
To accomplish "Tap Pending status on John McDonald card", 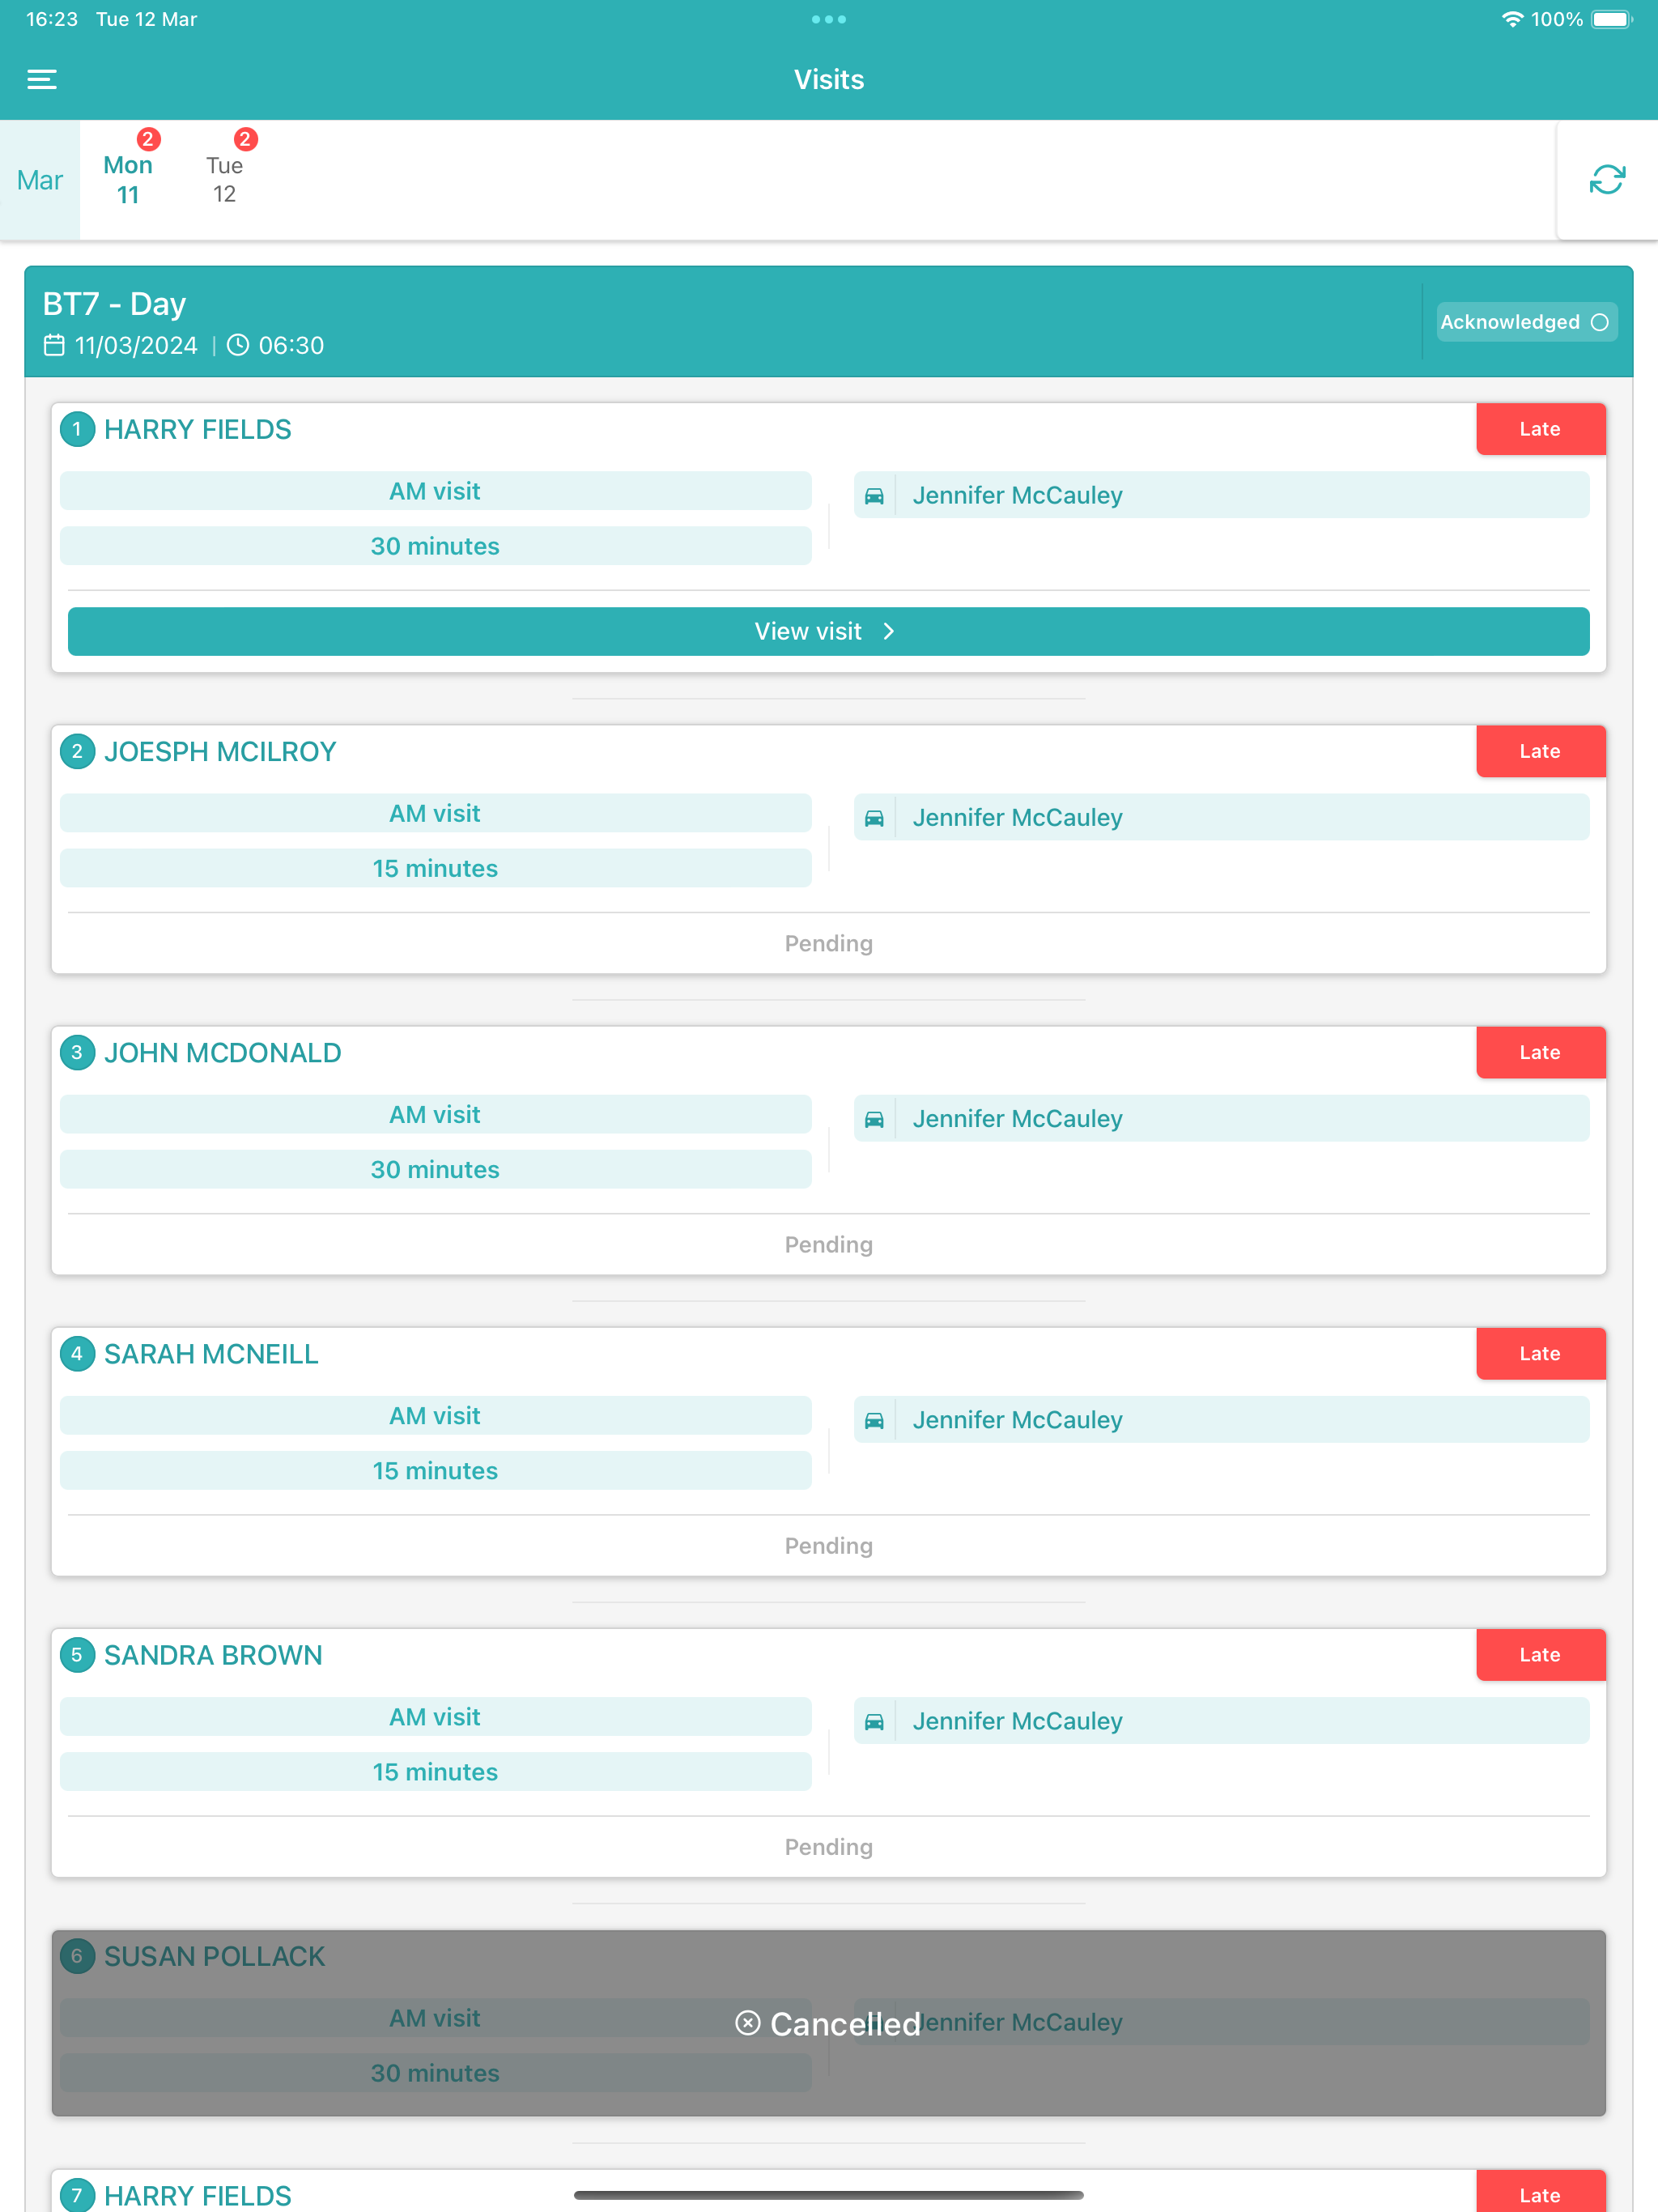I will (828, 1244).
